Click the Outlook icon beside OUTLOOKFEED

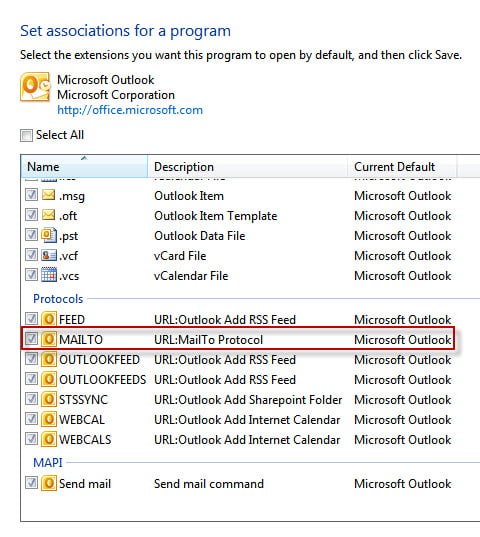pyautogui.click(x=49, y=359)
